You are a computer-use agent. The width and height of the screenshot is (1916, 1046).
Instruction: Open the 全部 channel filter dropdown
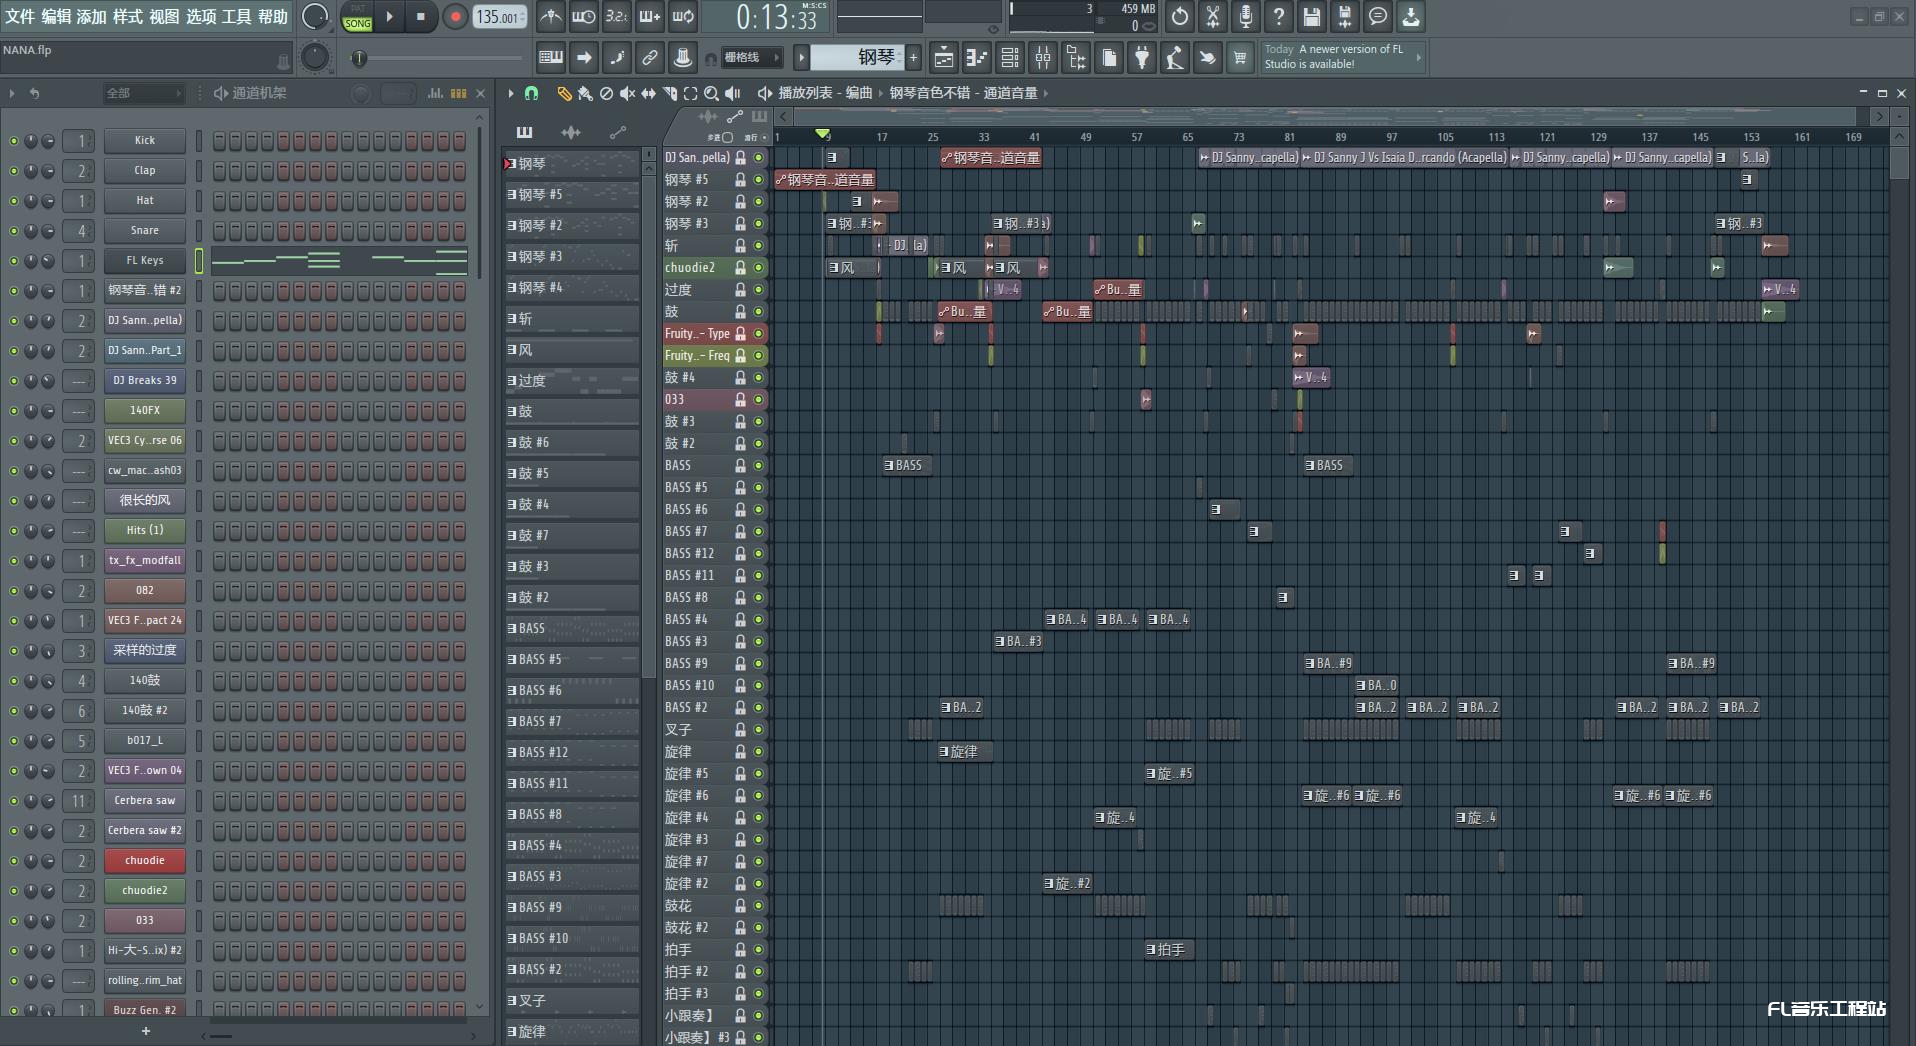click(145, 93)
